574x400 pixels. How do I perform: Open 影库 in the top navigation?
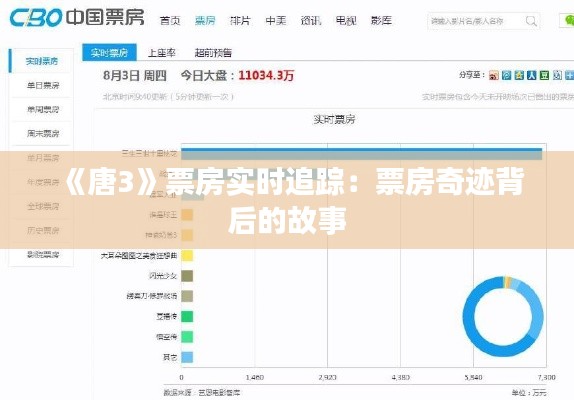tap(381, 20)
